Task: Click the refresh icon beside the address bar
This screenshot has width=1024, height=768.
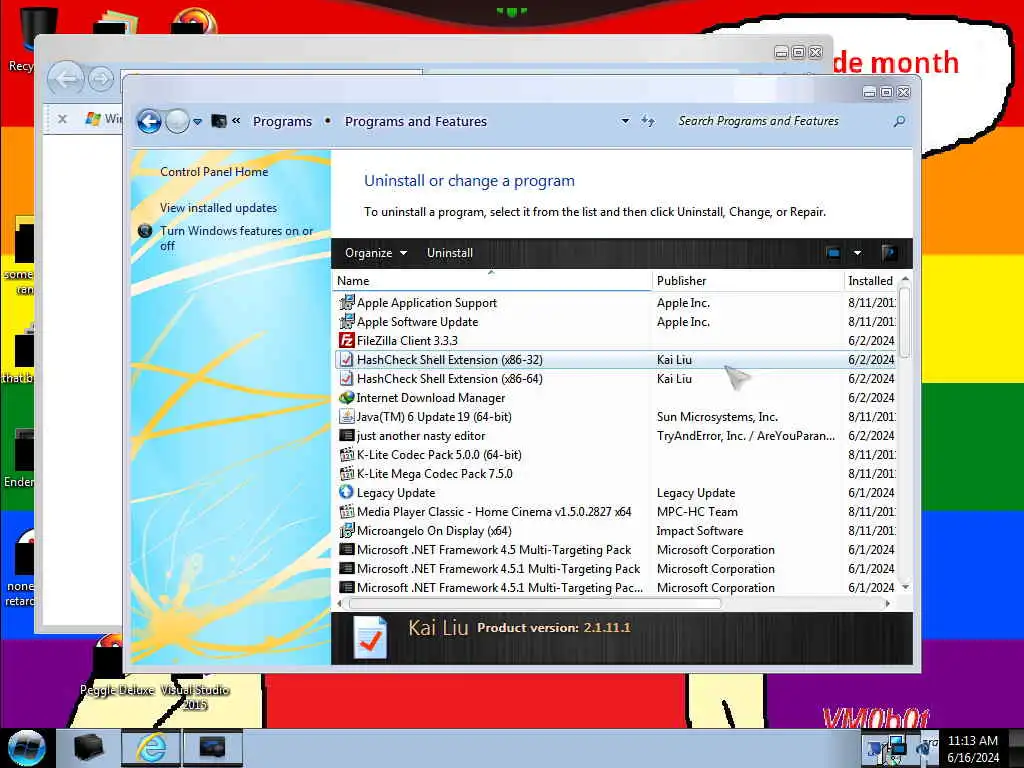Action: pos(647,121)
